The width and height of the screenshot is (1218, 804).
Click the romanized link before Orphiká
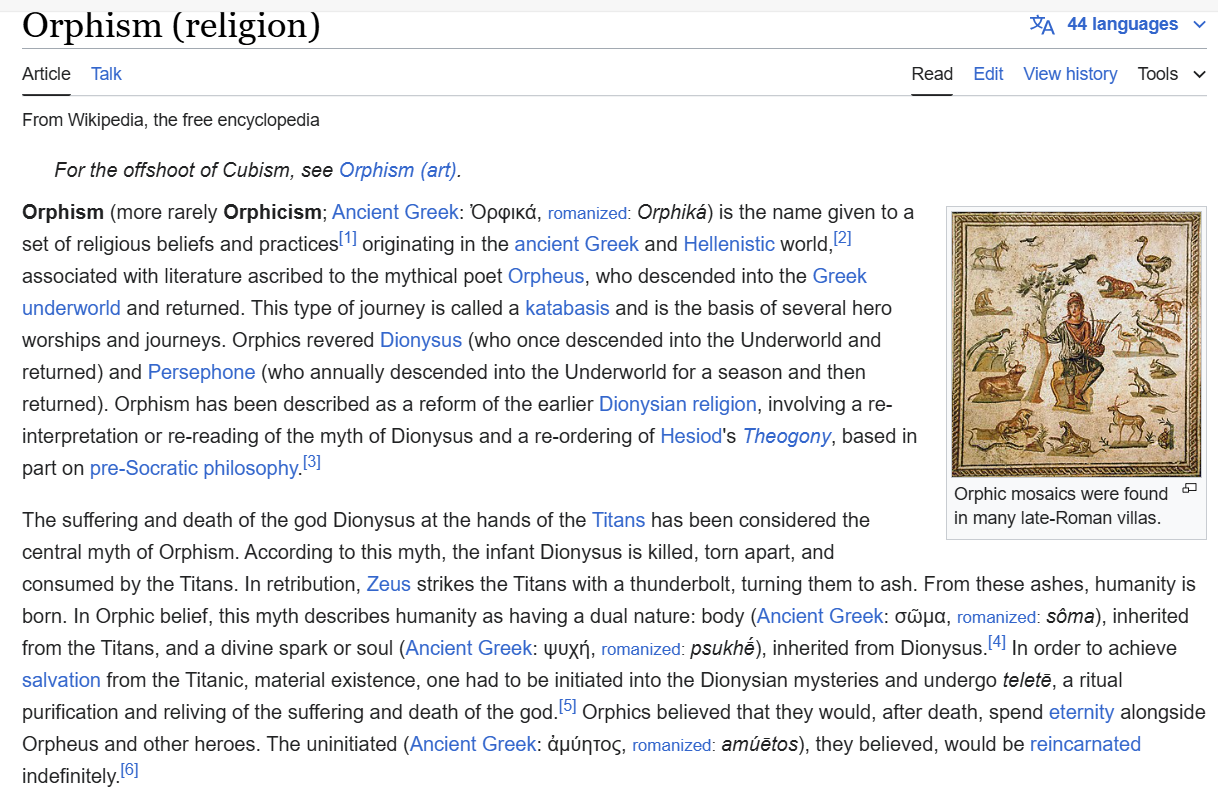tap(588, 213)
